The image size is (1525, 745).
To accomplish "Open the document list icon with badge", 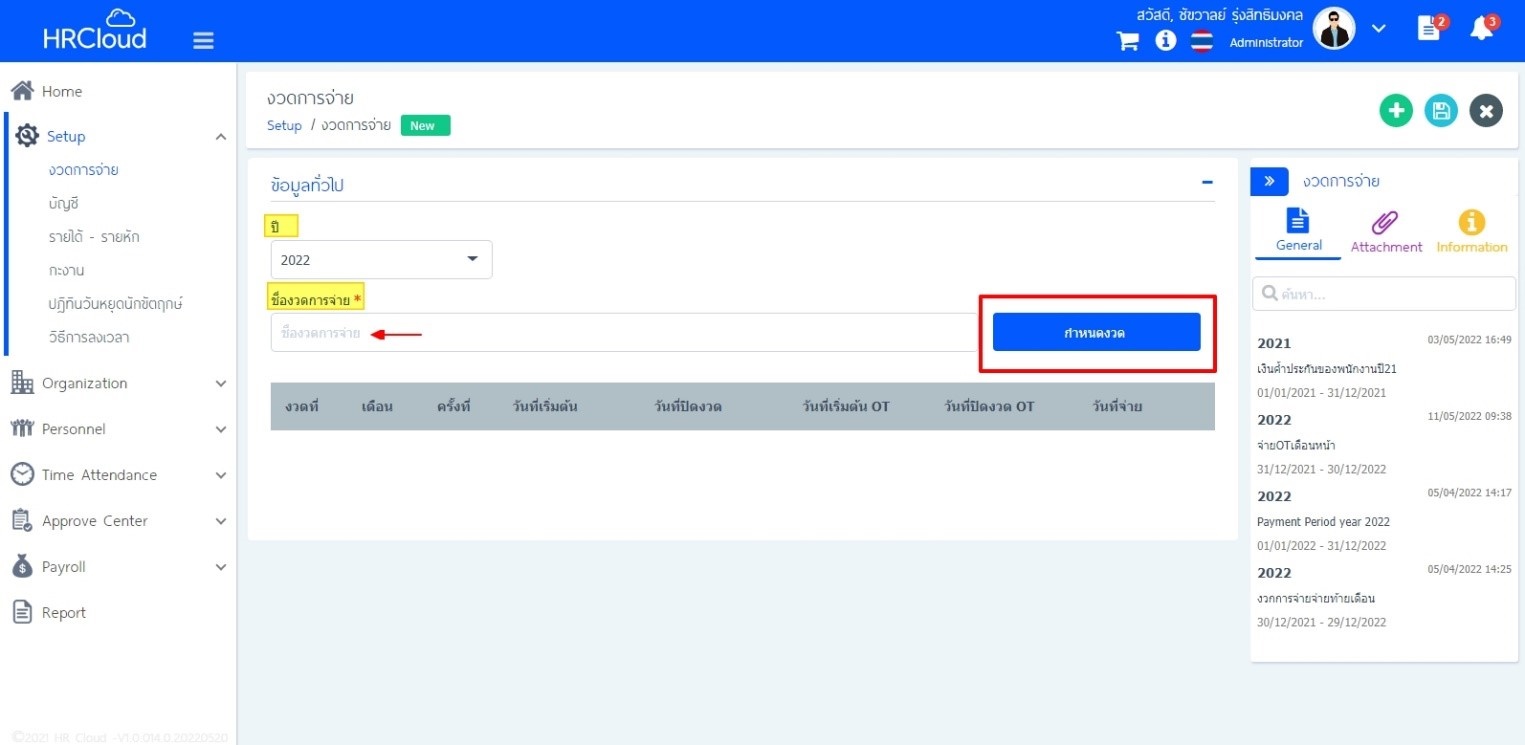I will point(1429,30).
